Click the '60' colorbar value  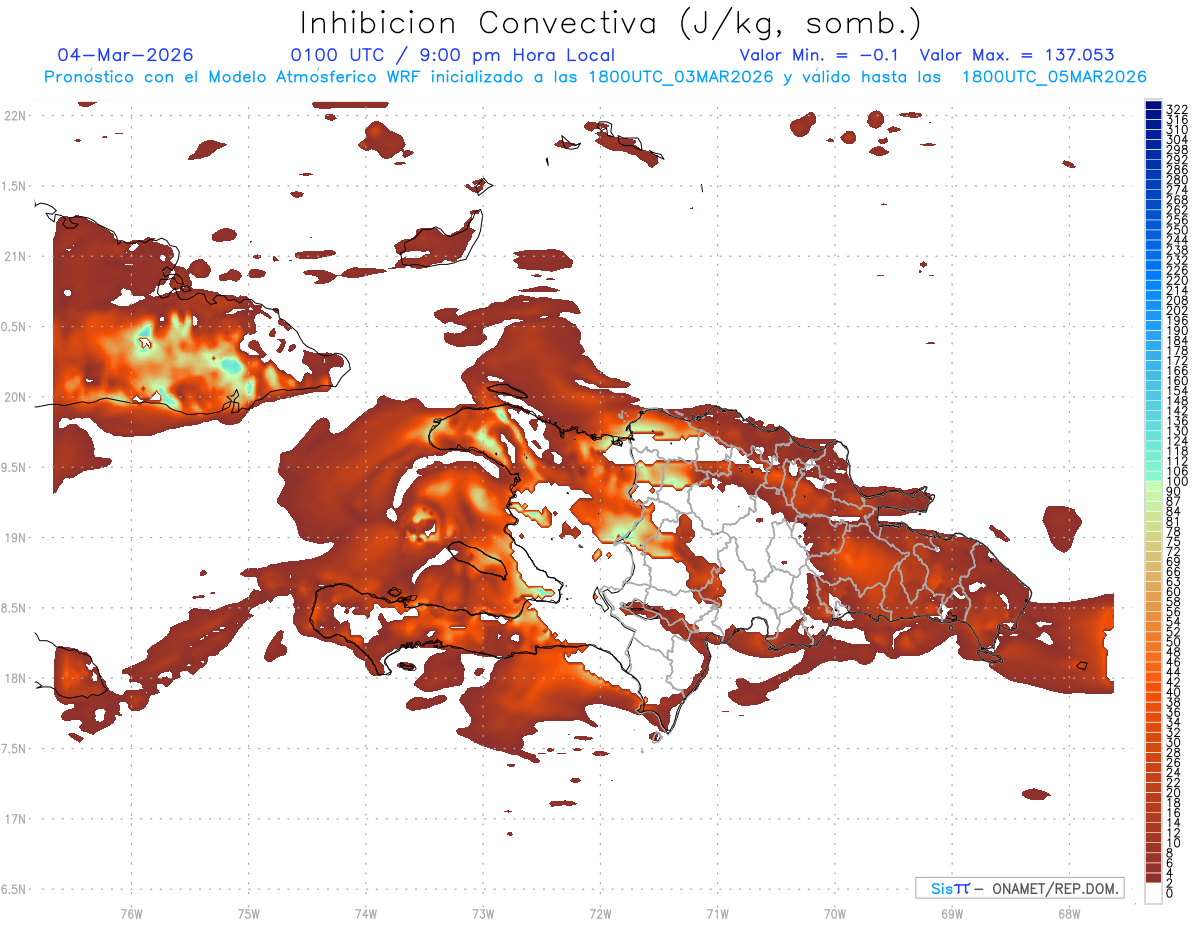tap(1173, 591)
